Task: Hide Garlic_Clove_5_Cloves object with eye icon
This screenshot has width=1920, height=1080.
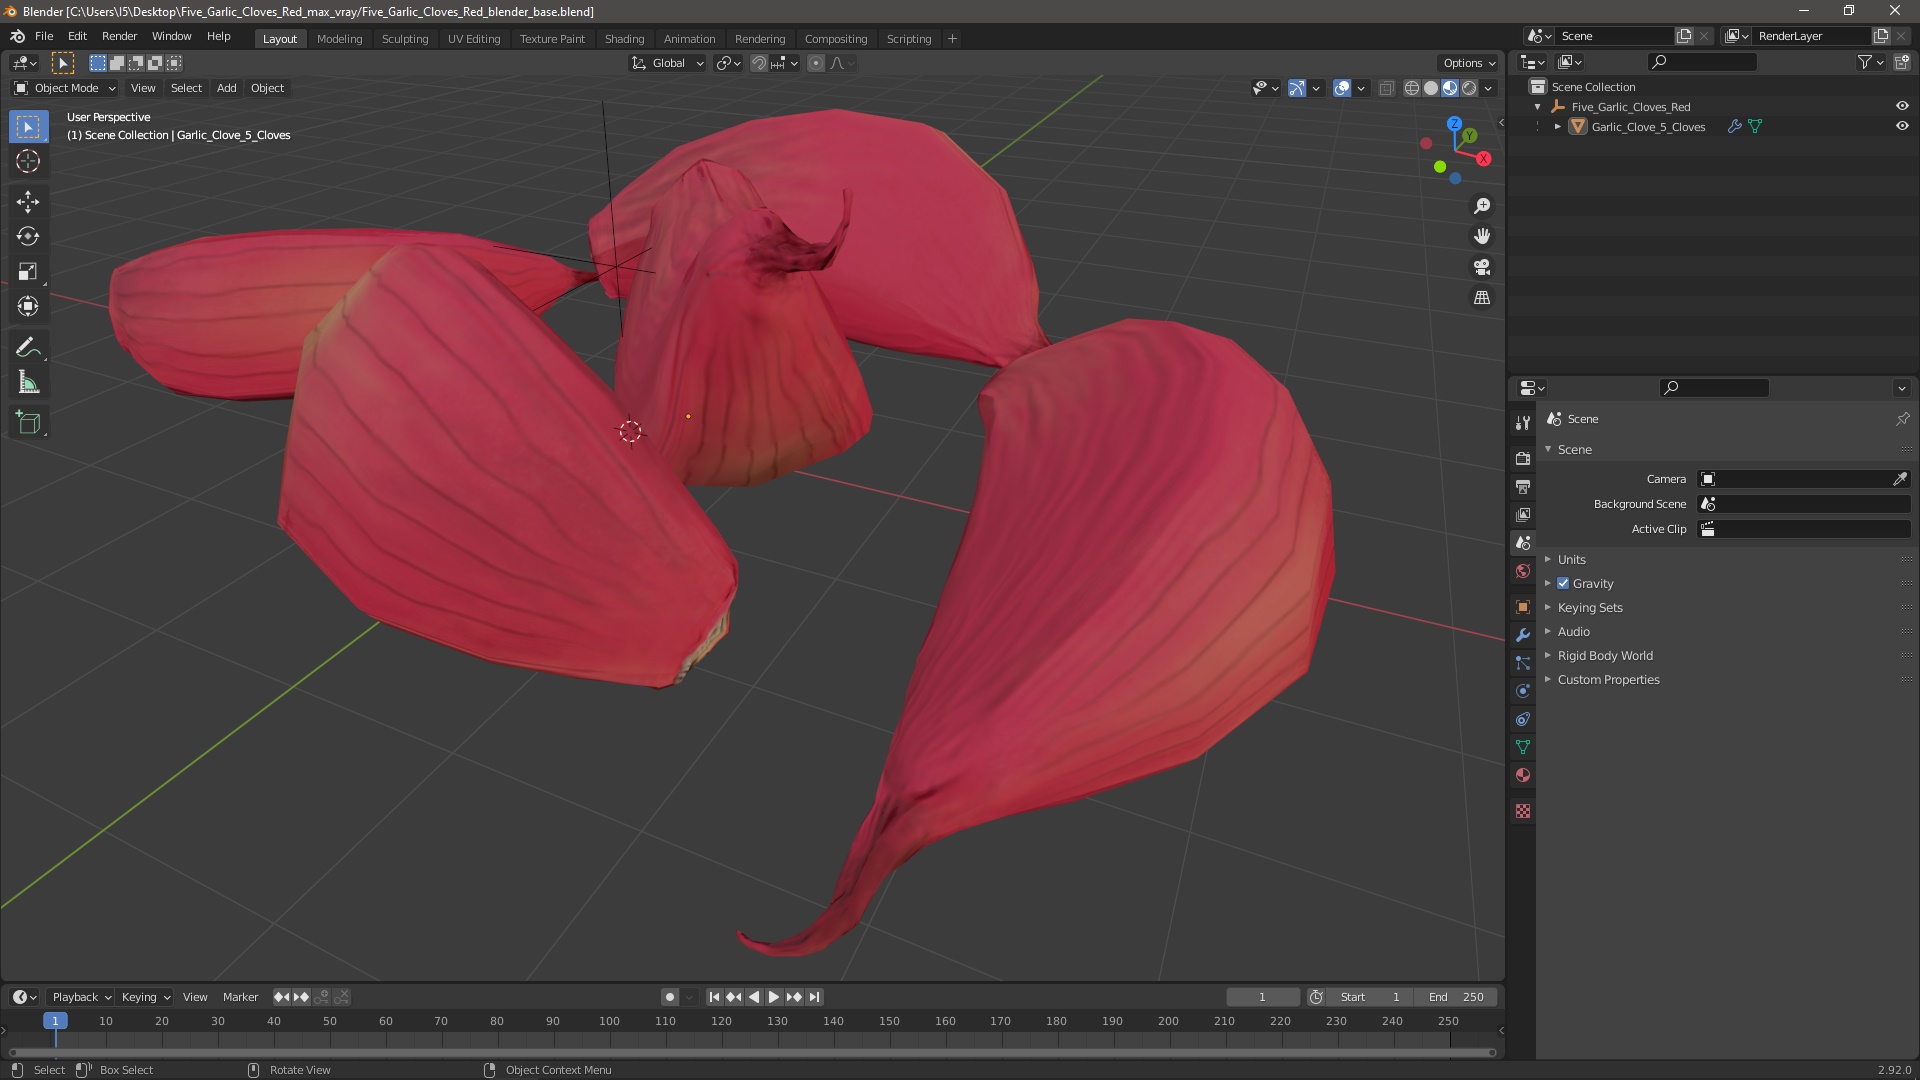Action: pos(1902,127)
